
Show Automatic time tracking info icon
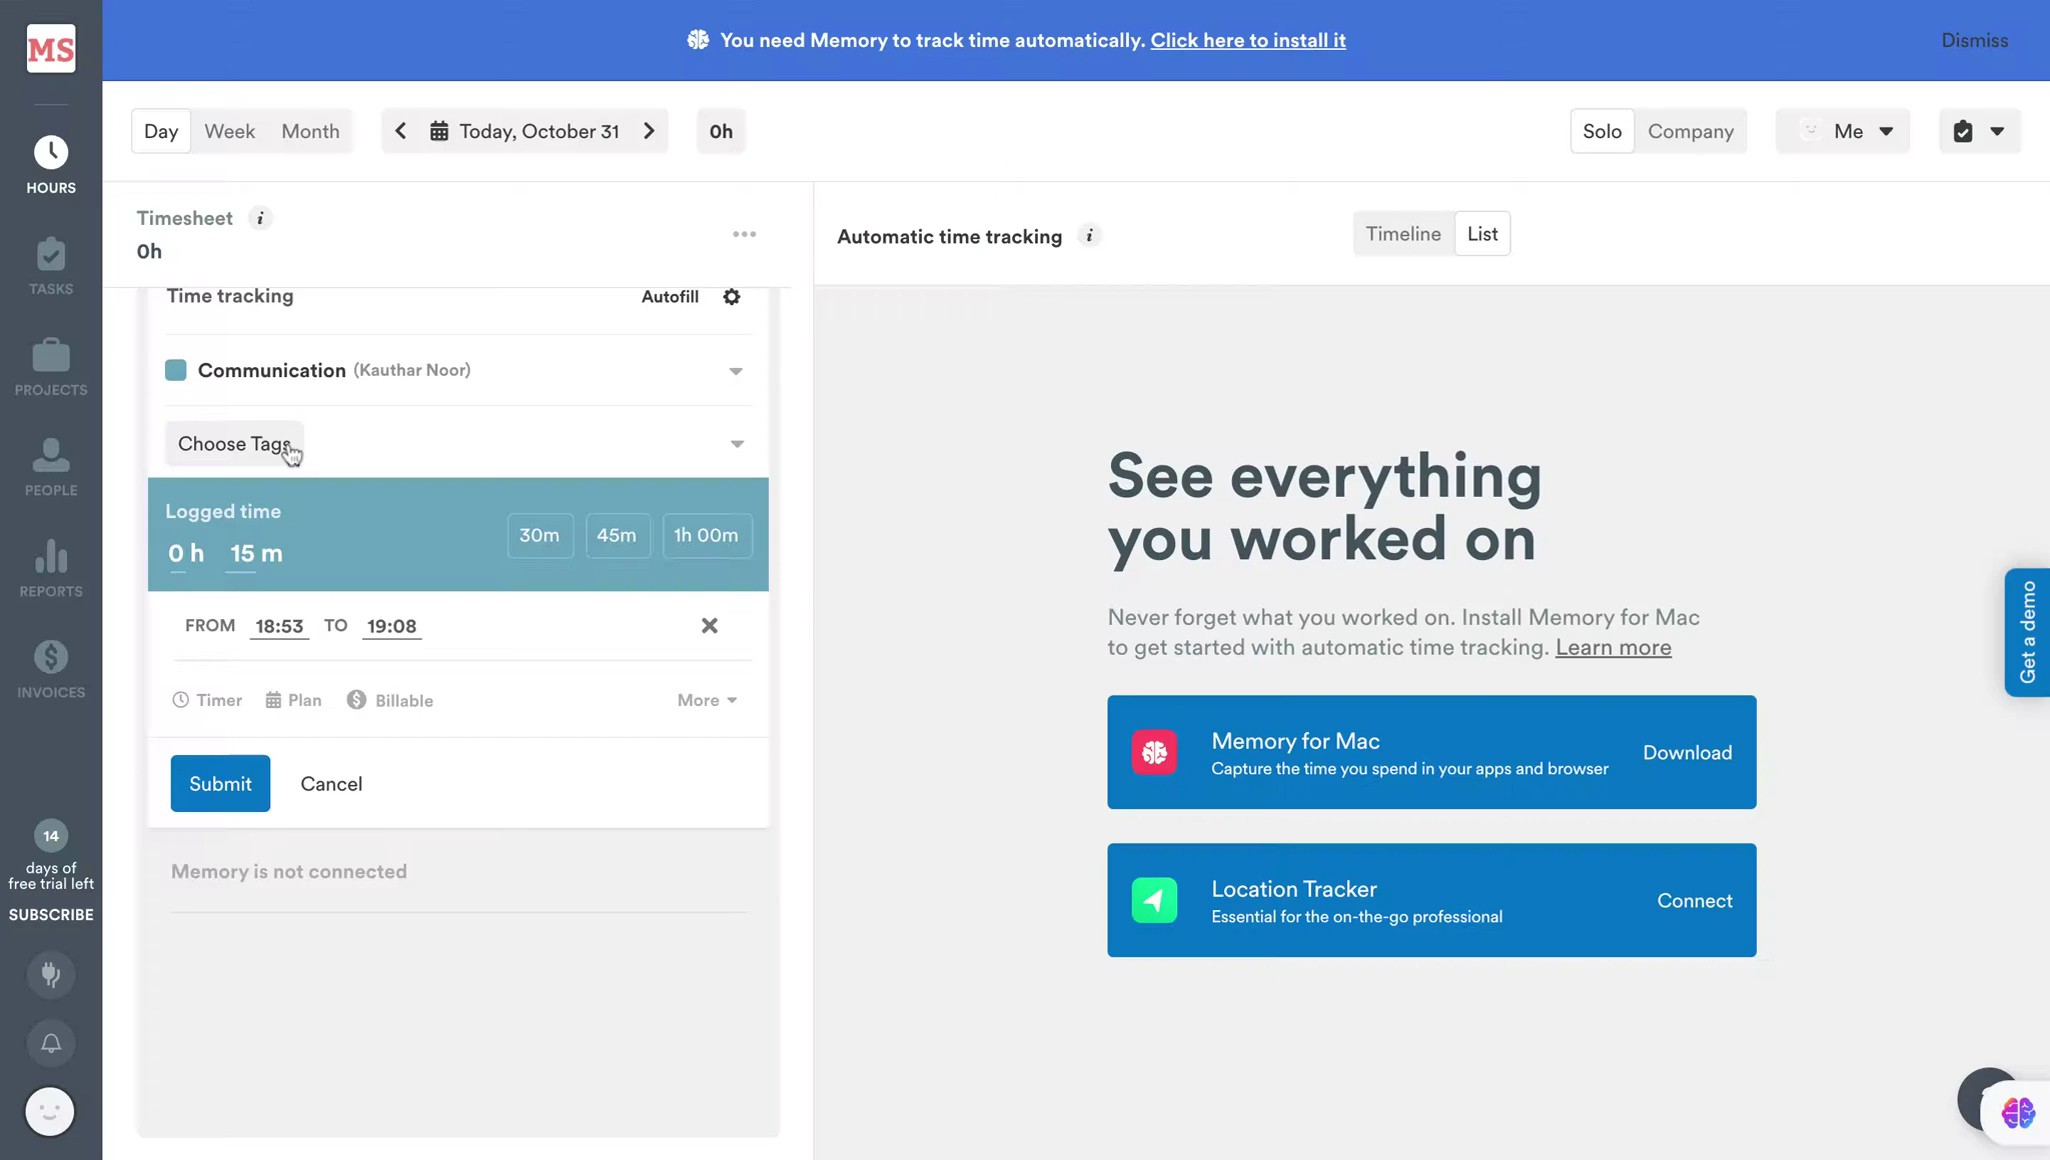pyautogui.click(x=1089, y=236)
